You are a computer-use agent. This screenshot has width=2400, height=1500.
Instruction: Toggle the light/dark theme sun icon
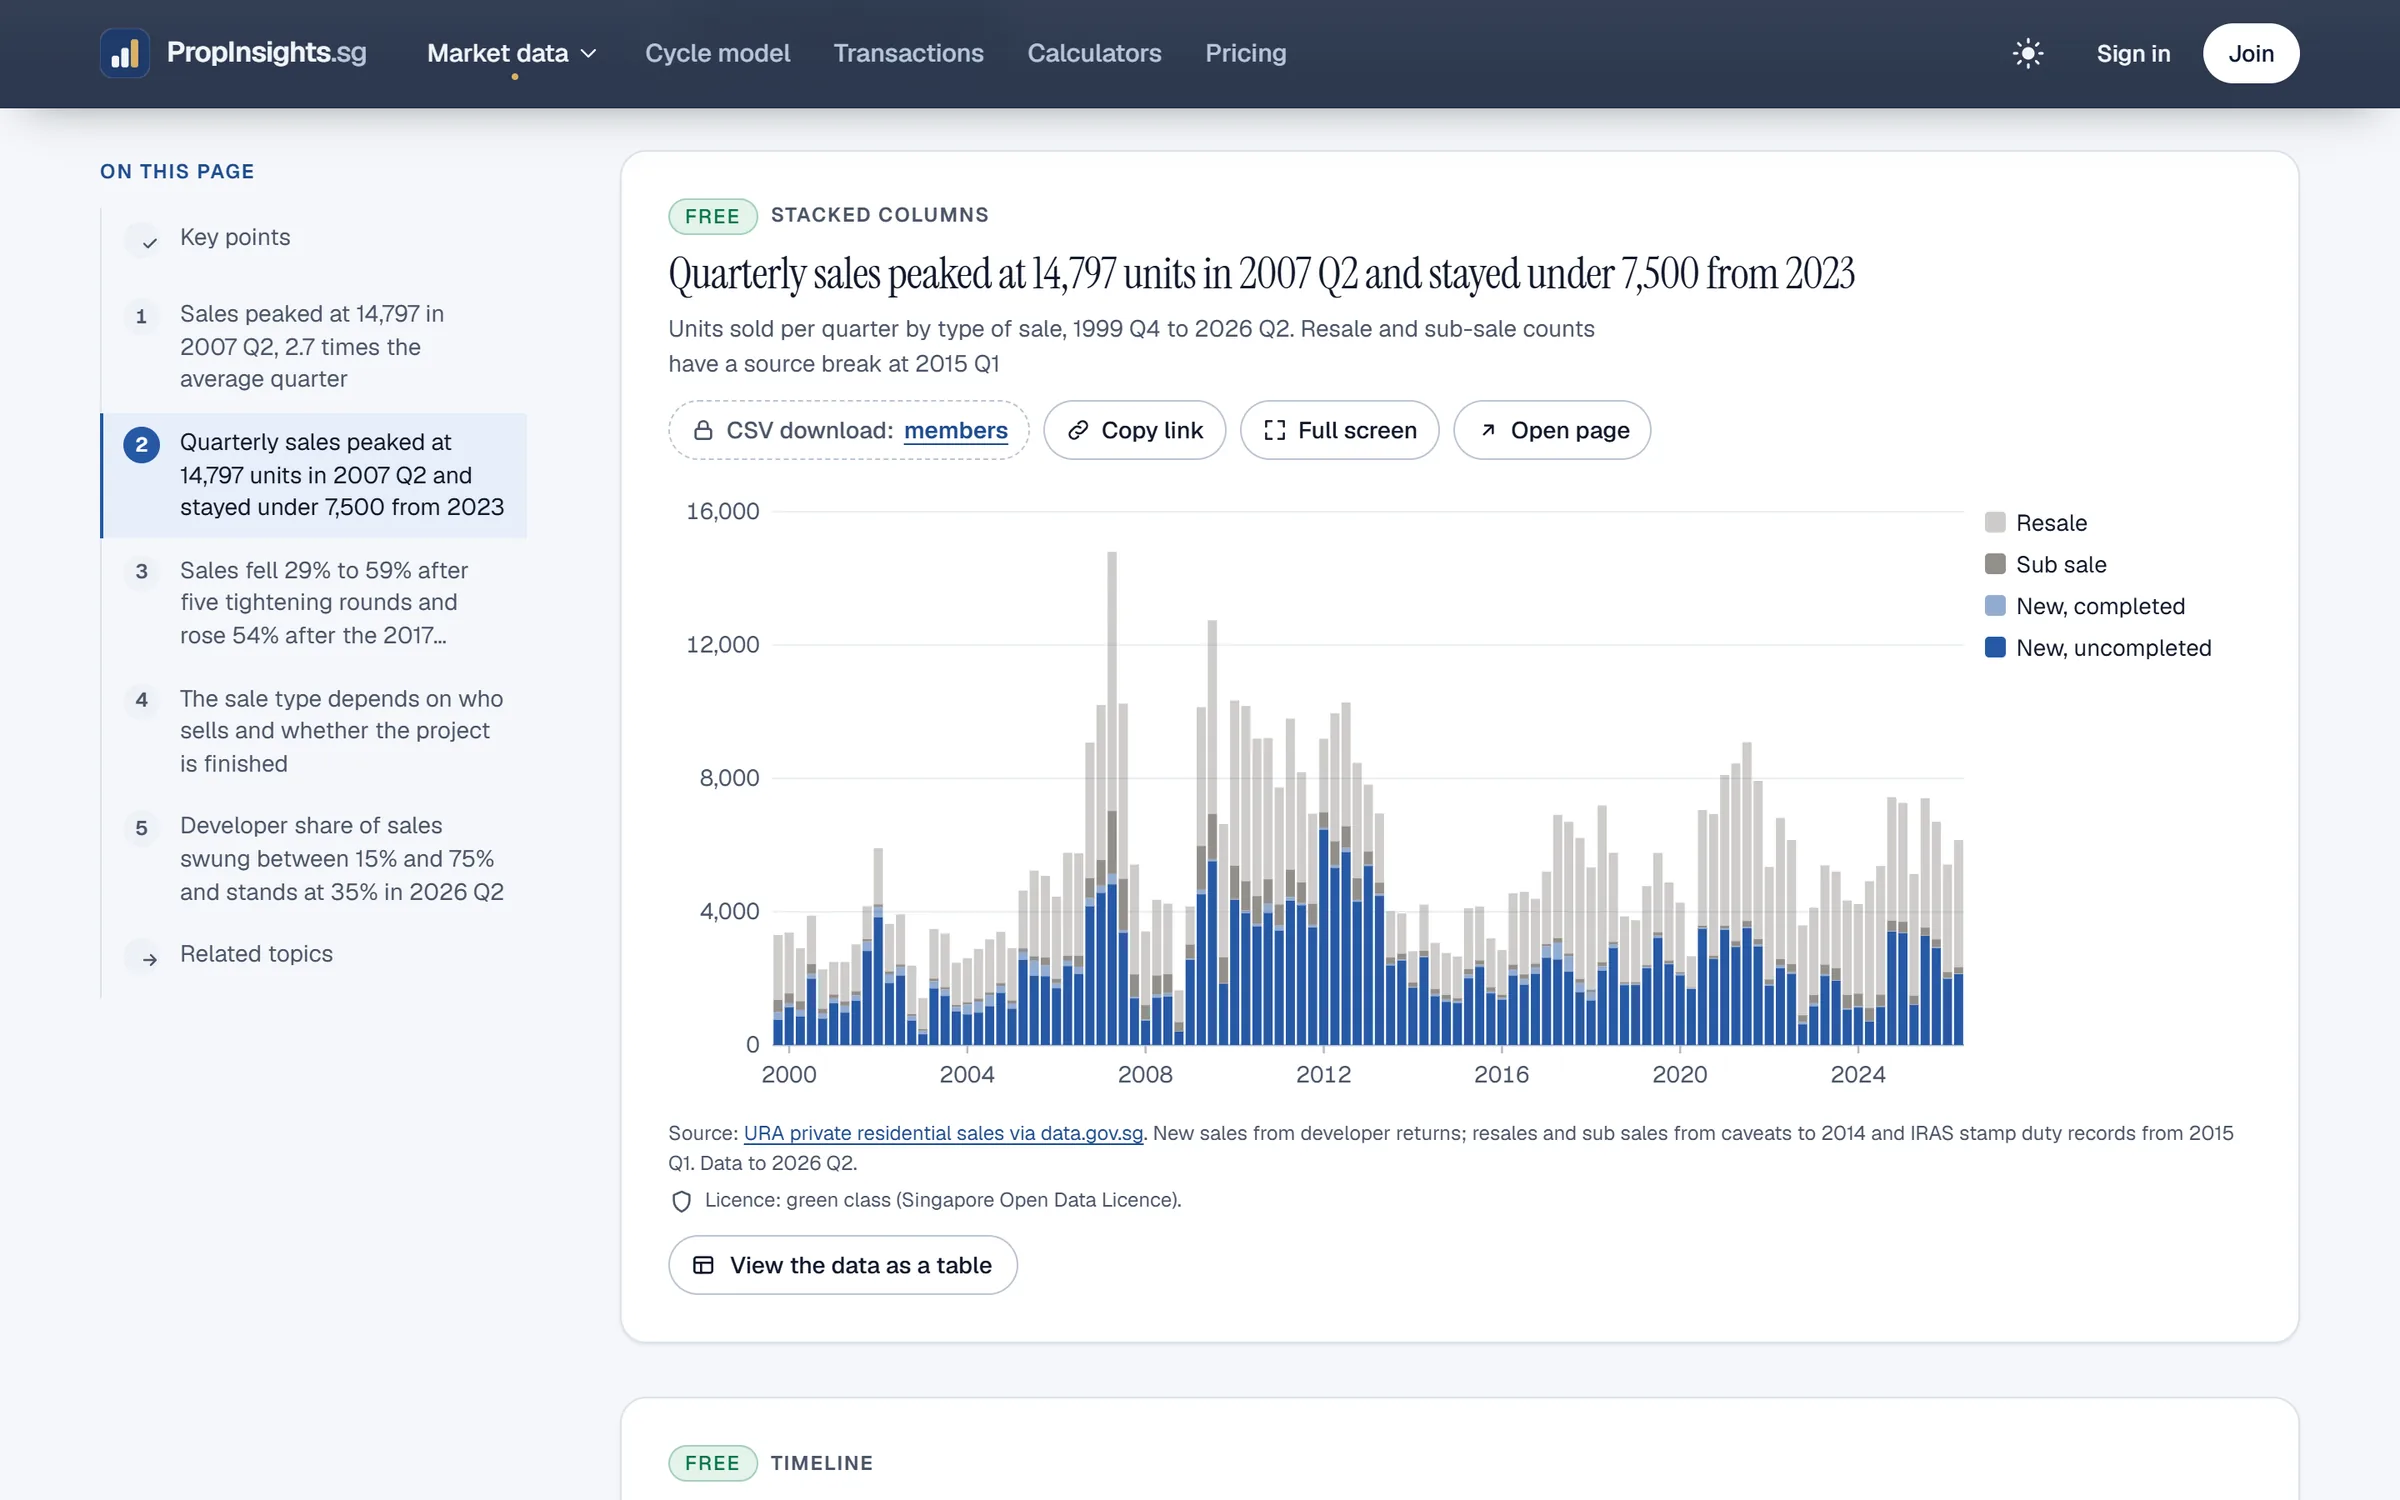(2027, 53)
